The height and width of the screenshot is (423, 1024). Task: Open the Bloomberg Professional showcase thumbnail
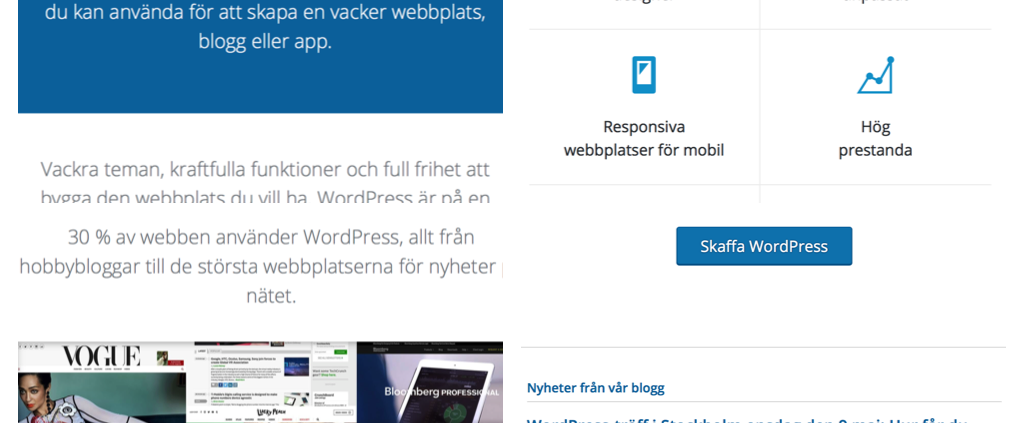(x=430, y=382)
